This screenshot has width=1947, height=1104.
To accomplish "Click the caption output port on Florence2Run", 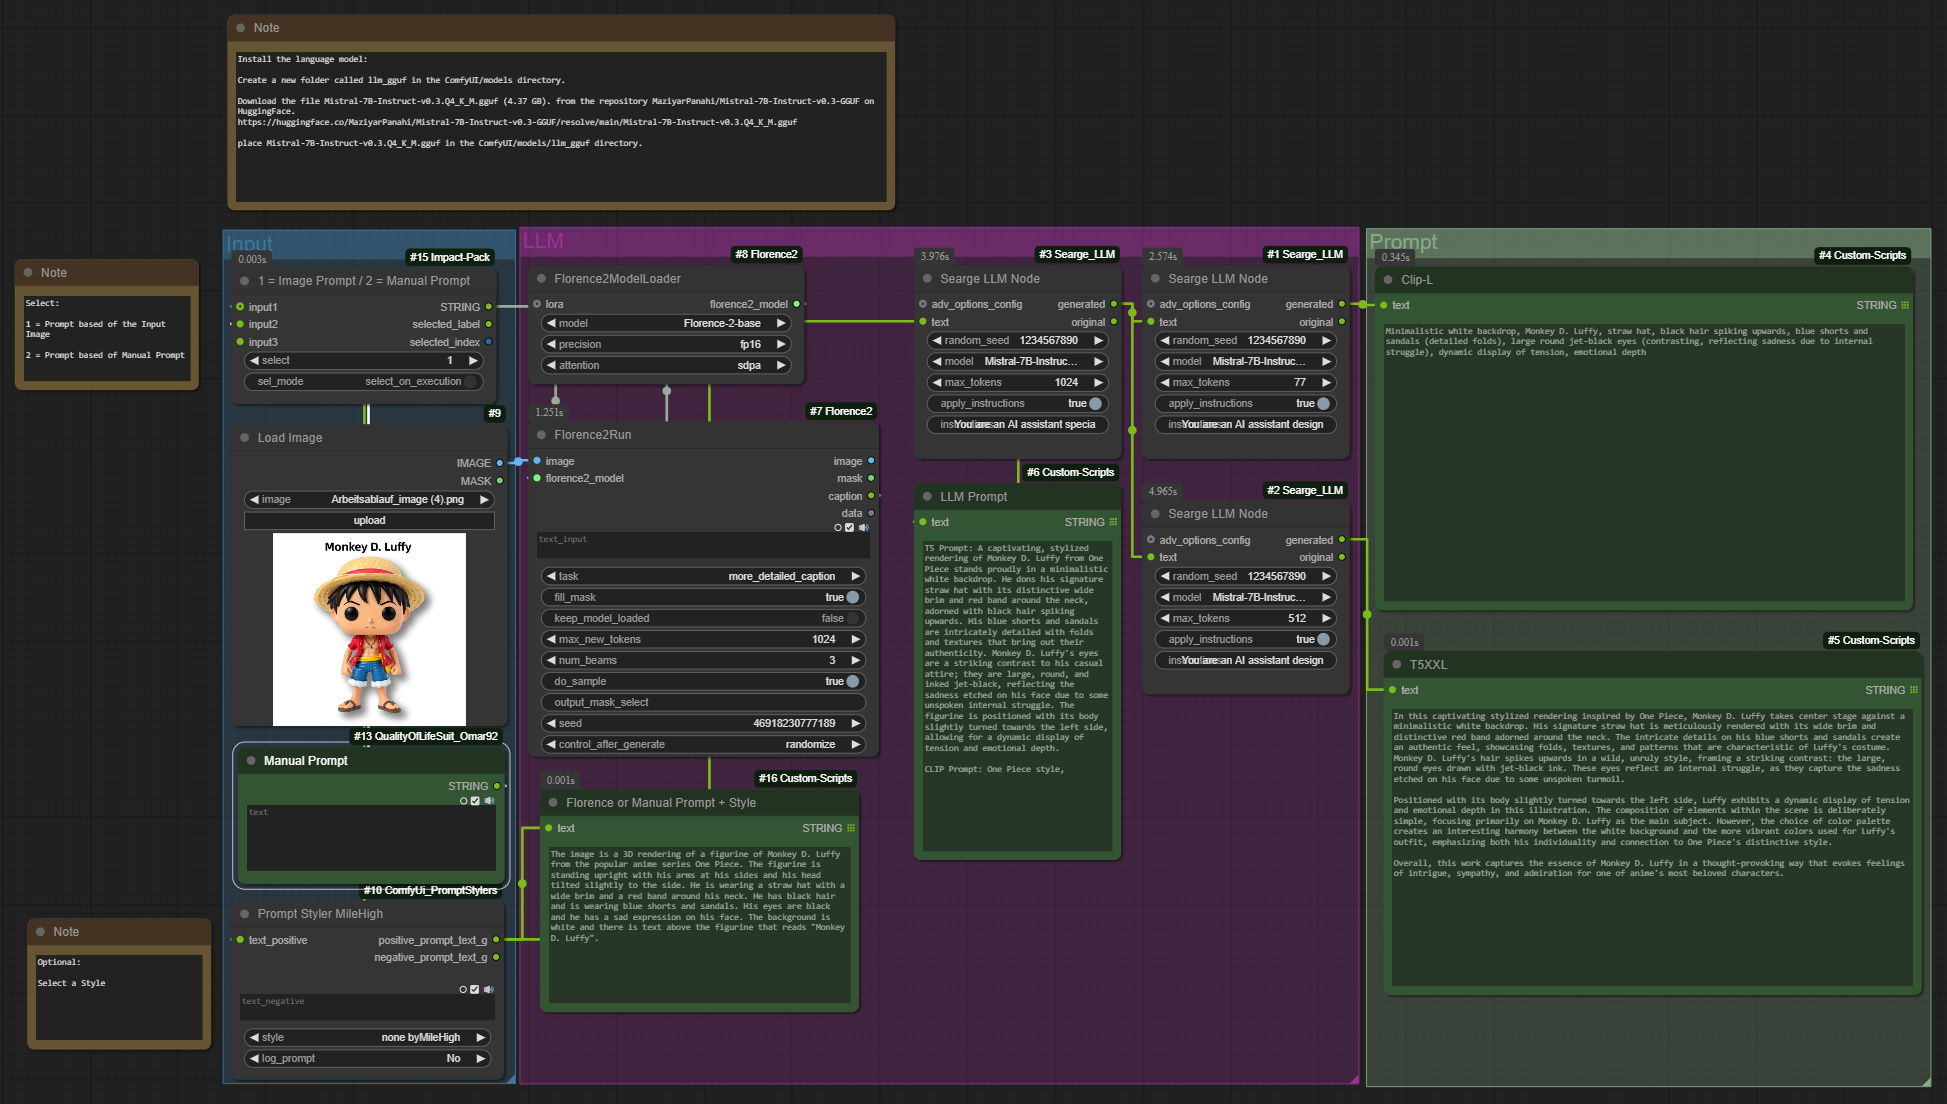I will [x=871, y=496].
